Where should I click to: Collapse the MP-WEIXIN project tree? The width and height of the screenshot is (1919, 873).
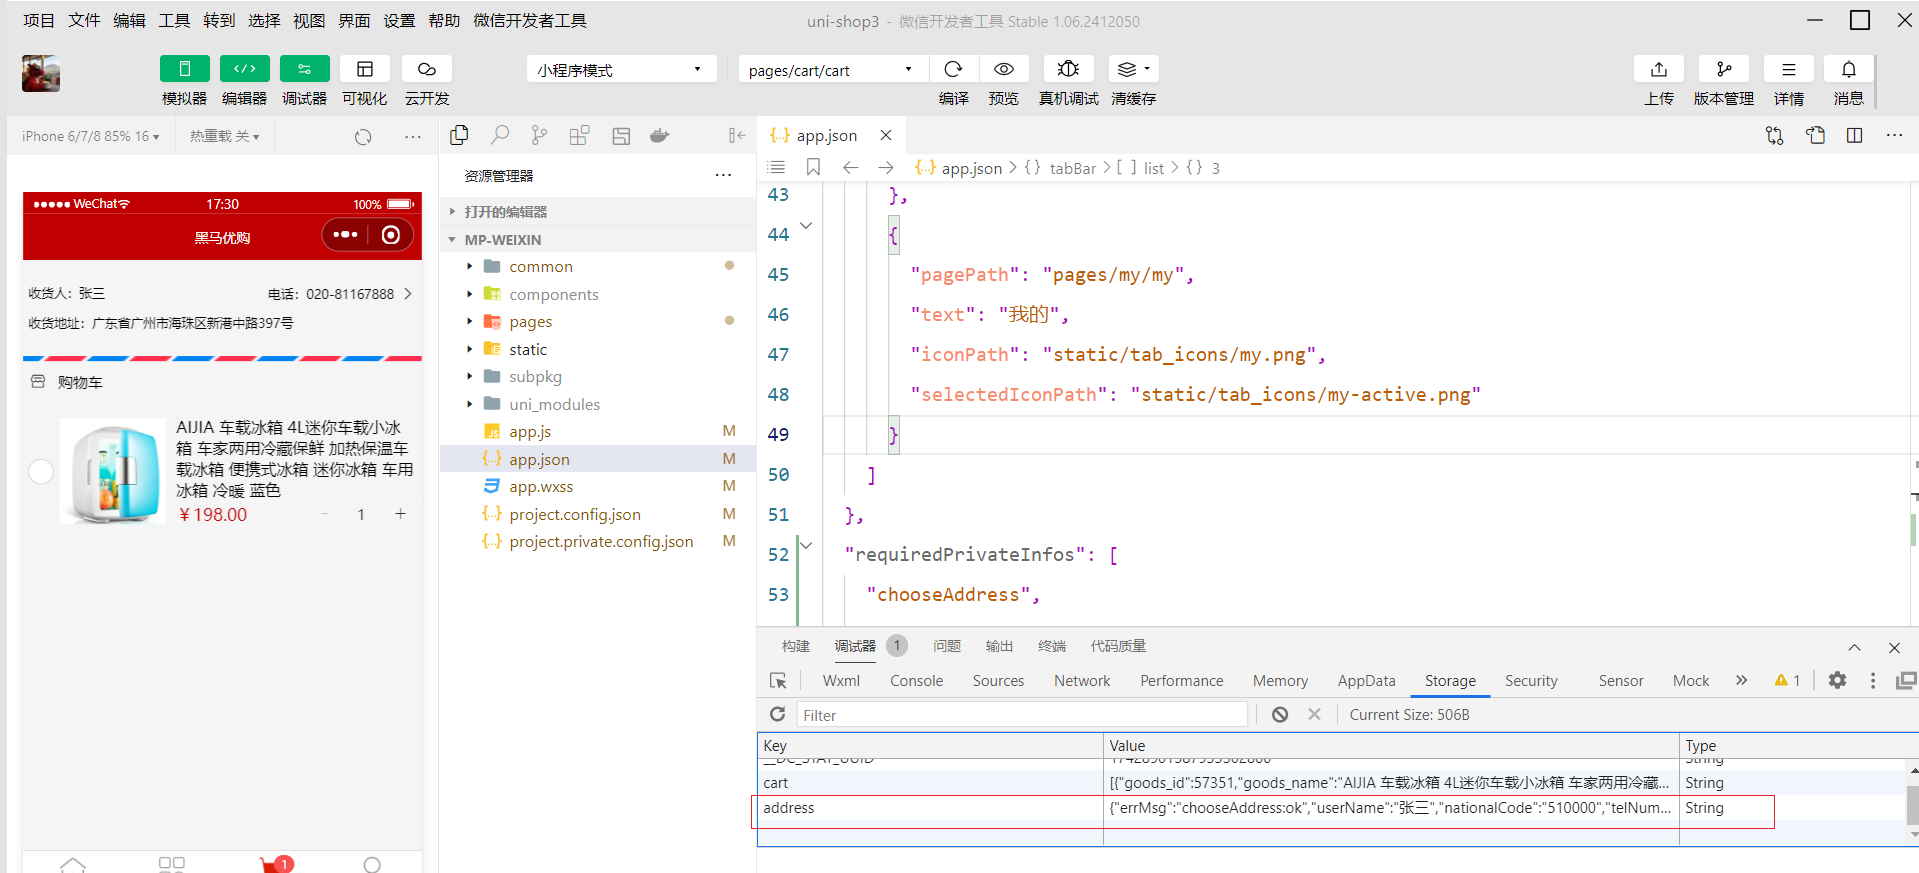(597, 239)
